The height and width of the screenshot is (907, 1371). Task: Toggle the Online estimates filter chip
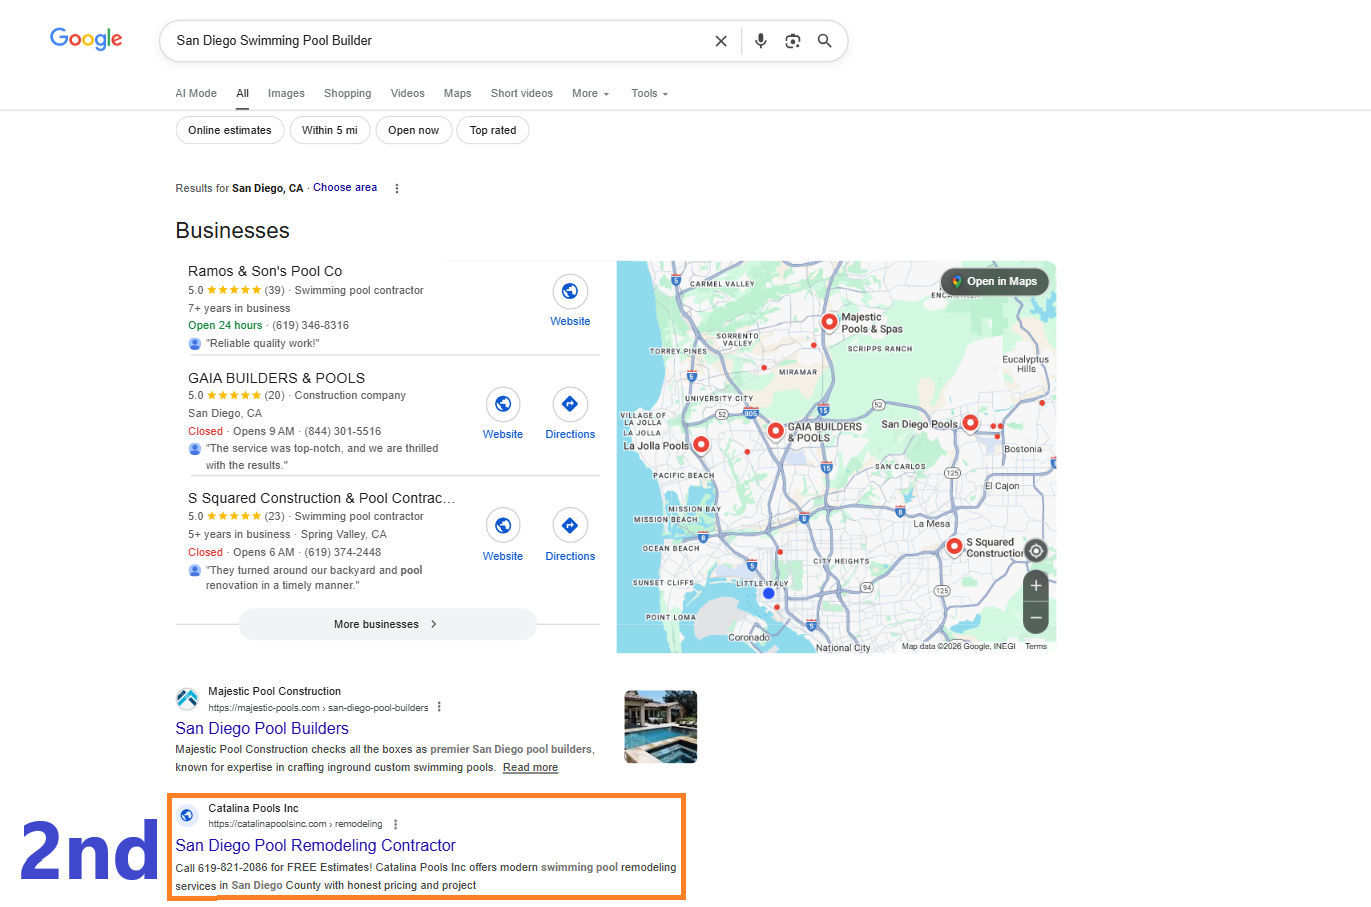point(230,130)
